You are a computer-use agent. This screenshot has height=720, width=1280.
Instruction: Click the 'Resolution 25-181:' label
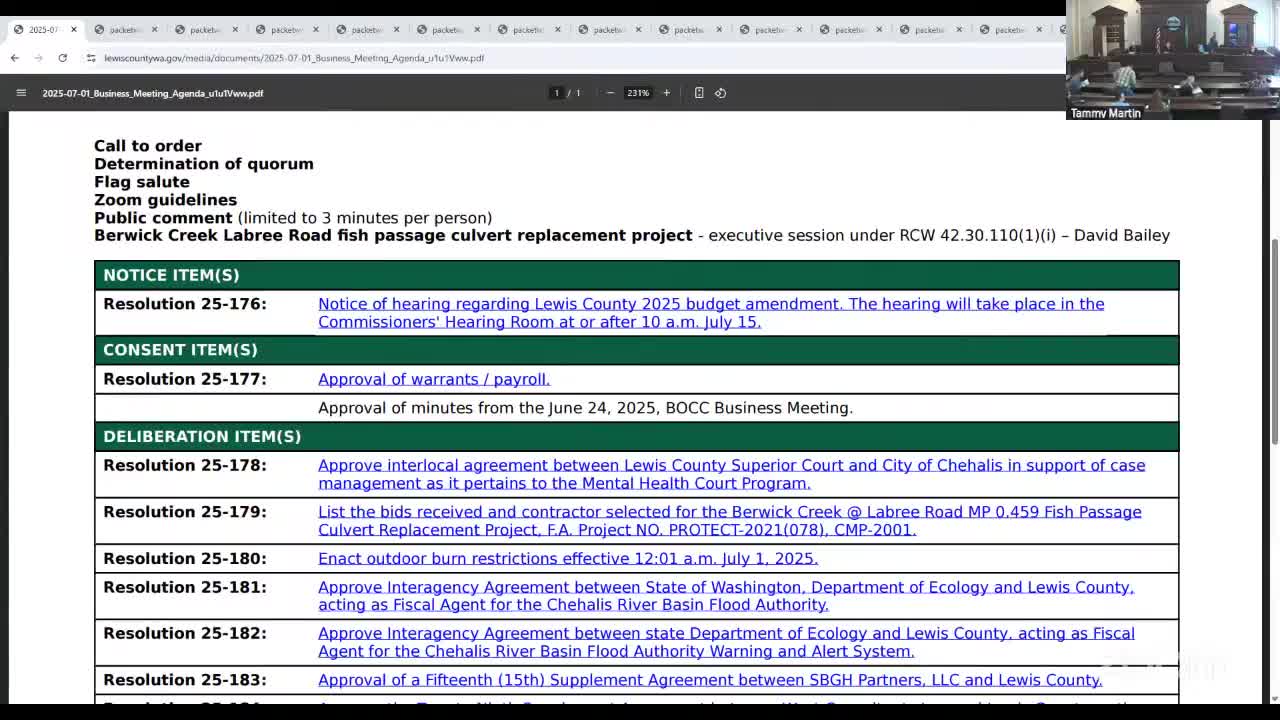(185, 587)
